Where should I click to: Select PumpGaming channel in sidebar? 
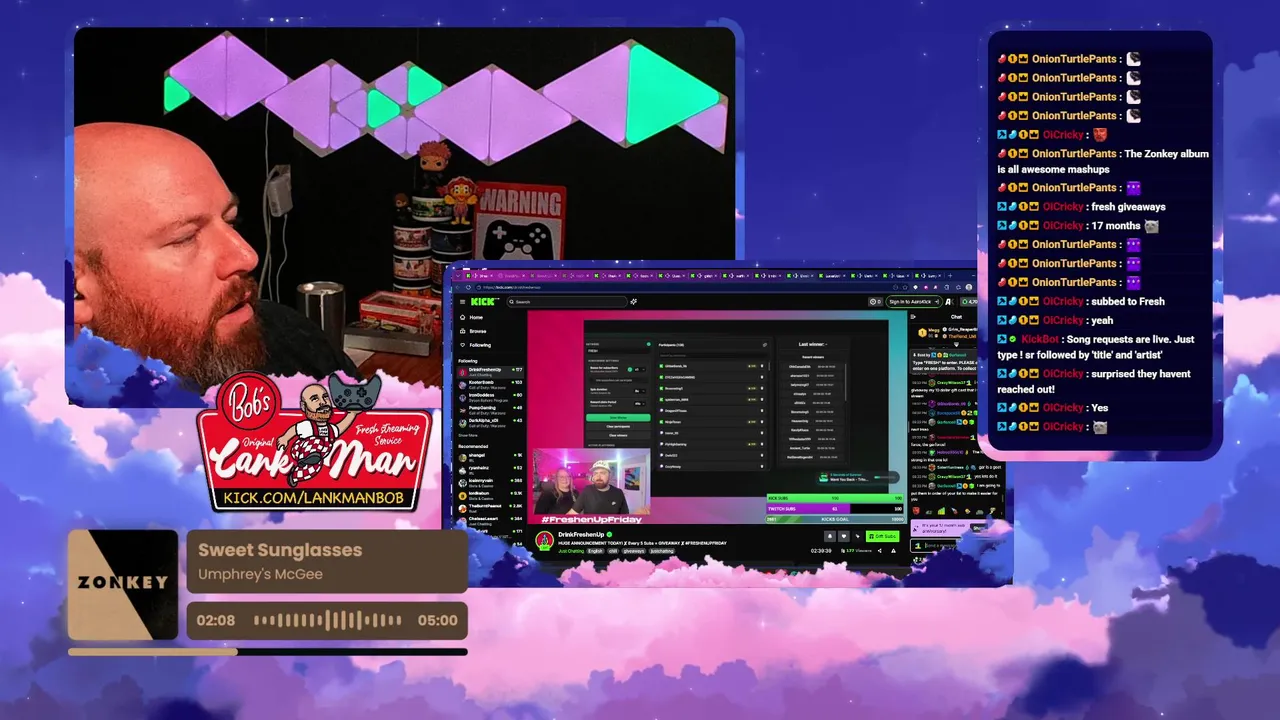point(490,410)
